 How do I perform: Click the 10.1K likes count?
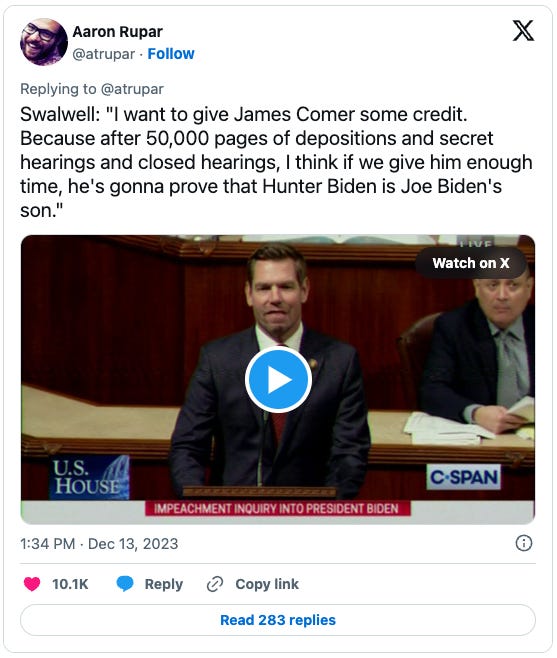click(70, 584)
